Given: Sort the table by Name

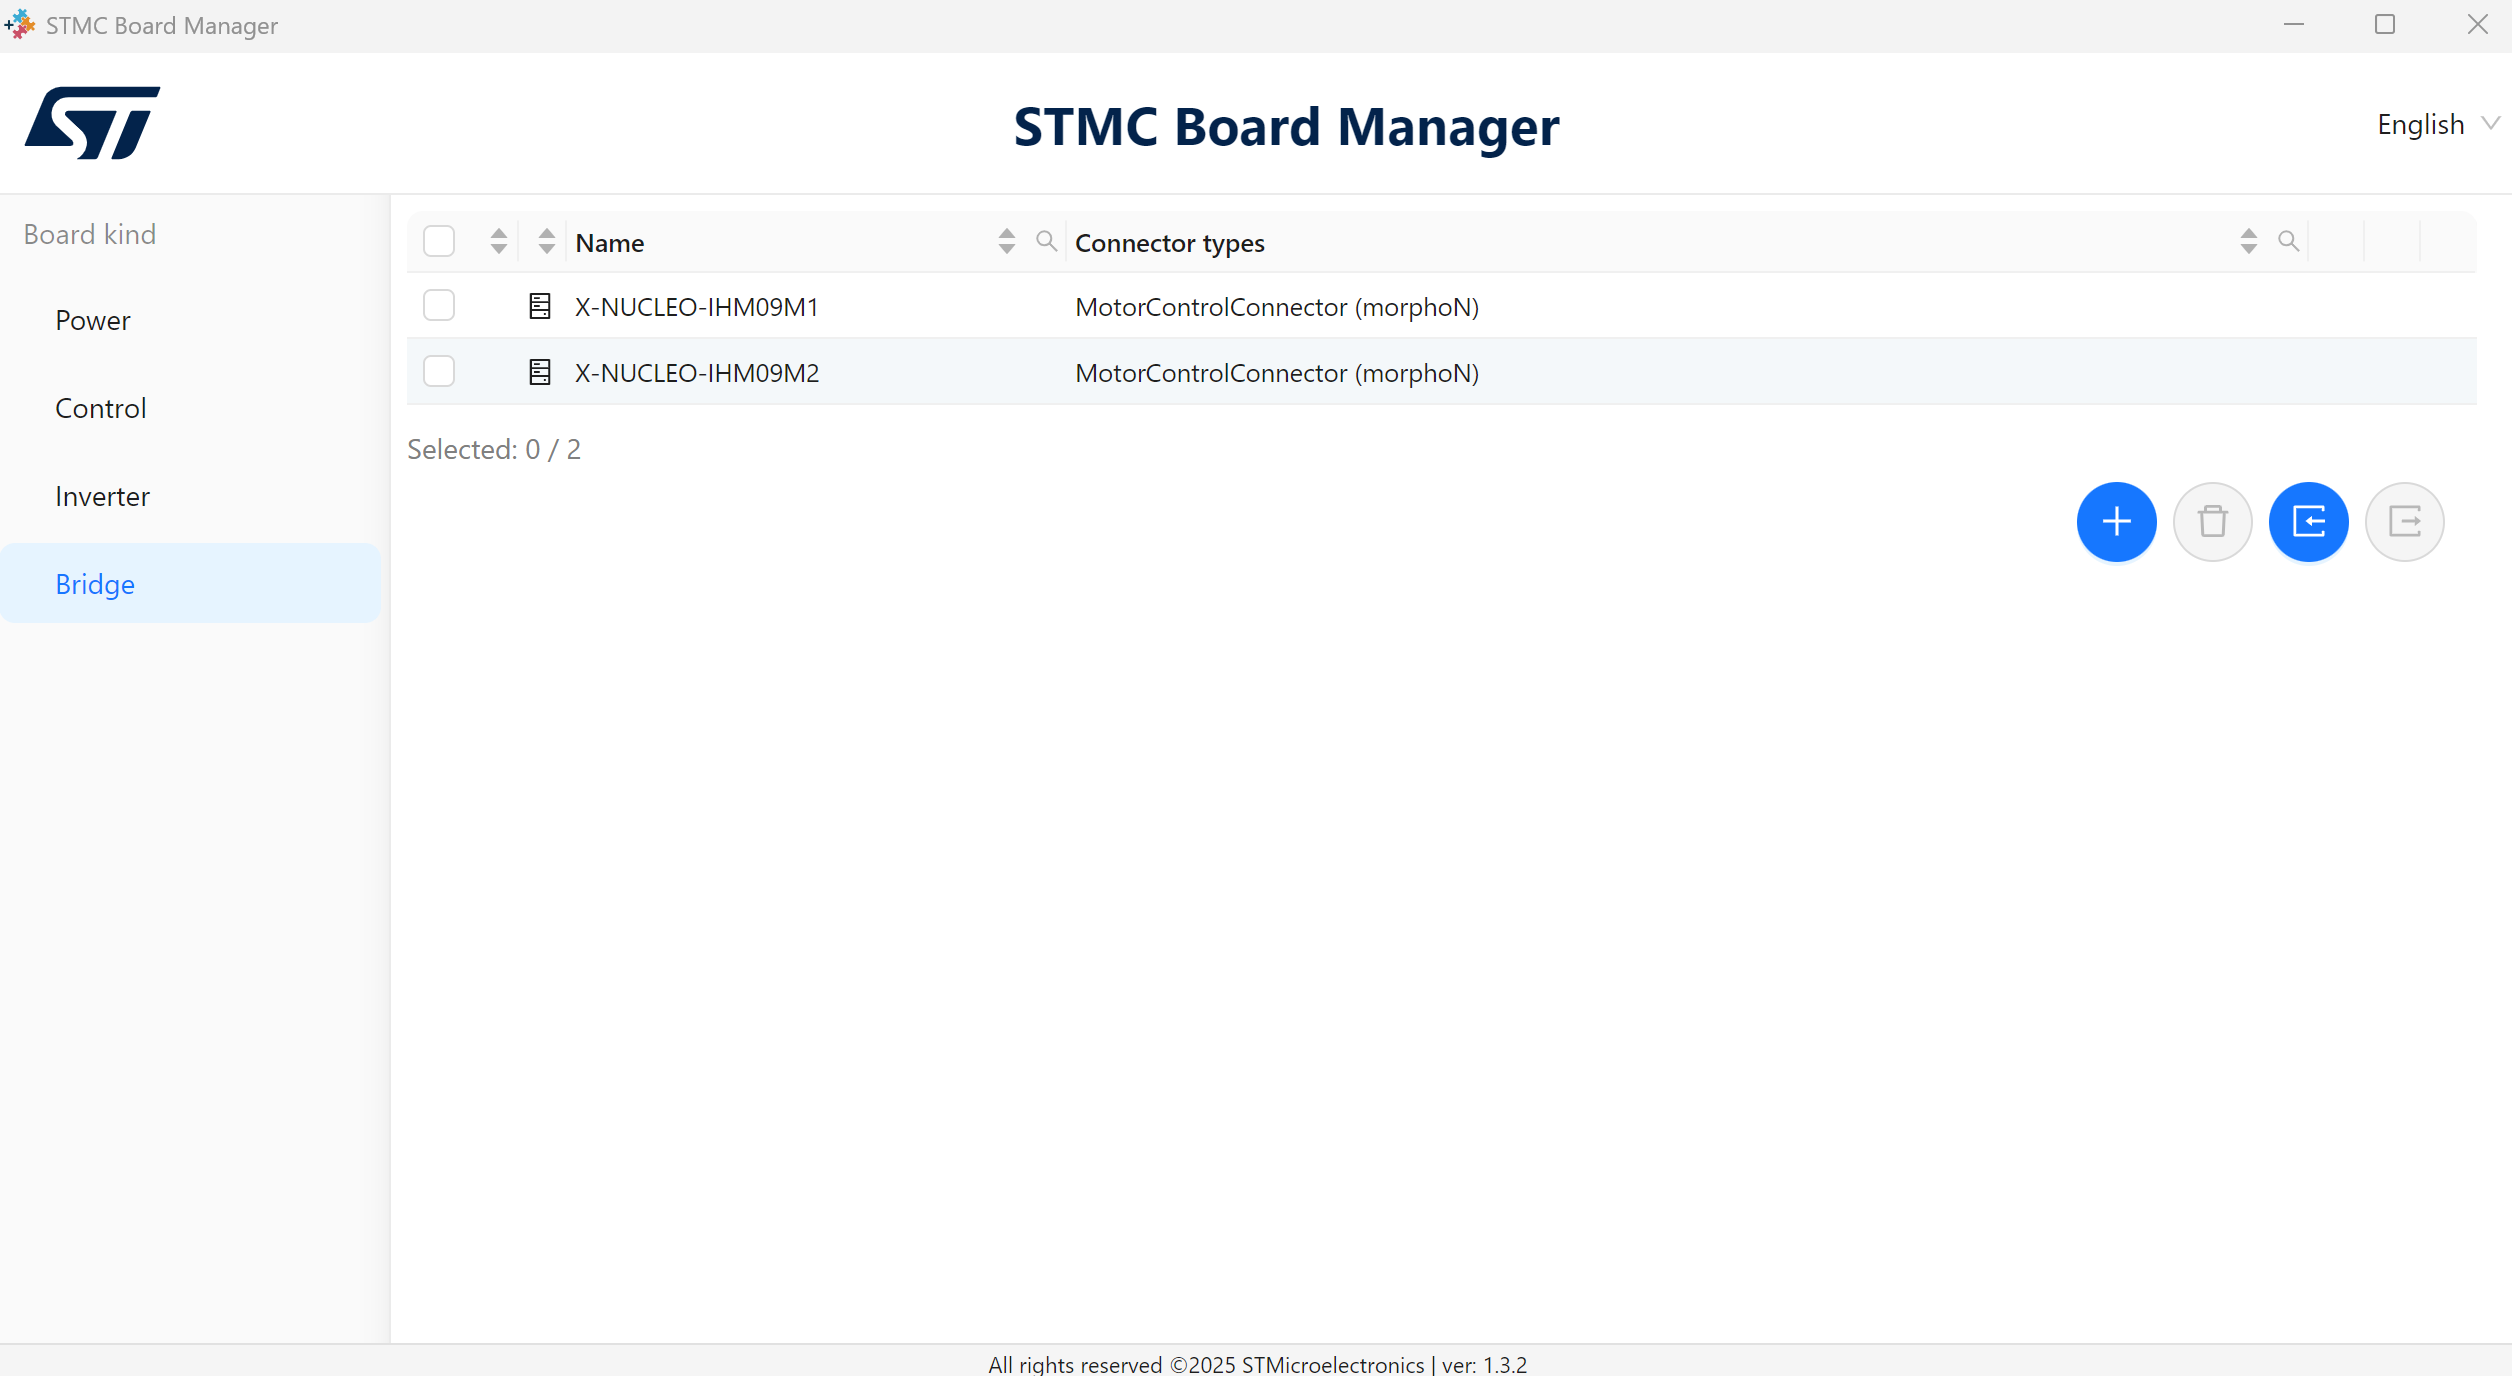Looking at the screenshot, I should point(1005,241).
